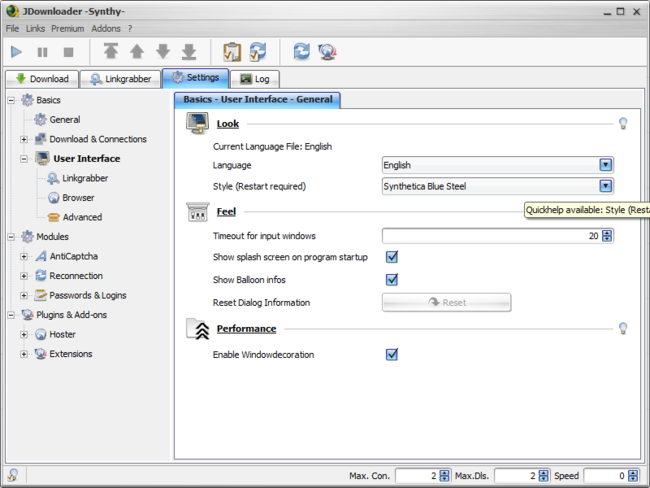Click the Timeout for input windows field
Viewport: 650px width, 488px height.
pyautogui.click(x=492, y=236)
